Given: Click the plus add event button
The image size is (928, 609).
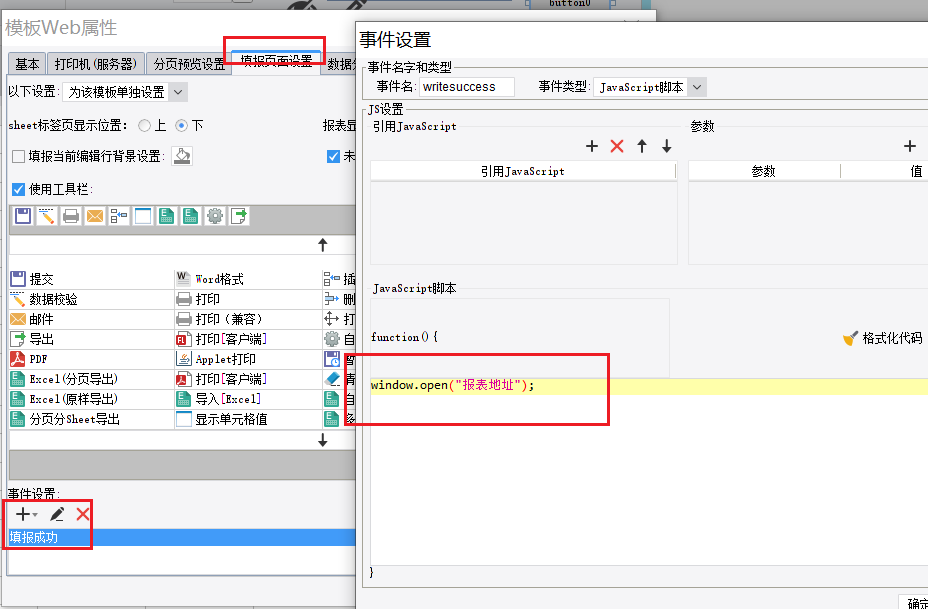Looking at the screenshot, I should click(x=26, y=514).
